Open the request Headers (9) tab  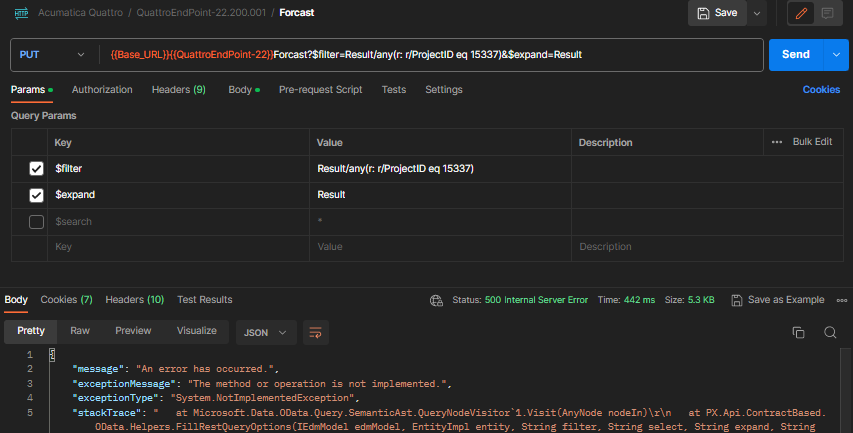tap(178, 90)
